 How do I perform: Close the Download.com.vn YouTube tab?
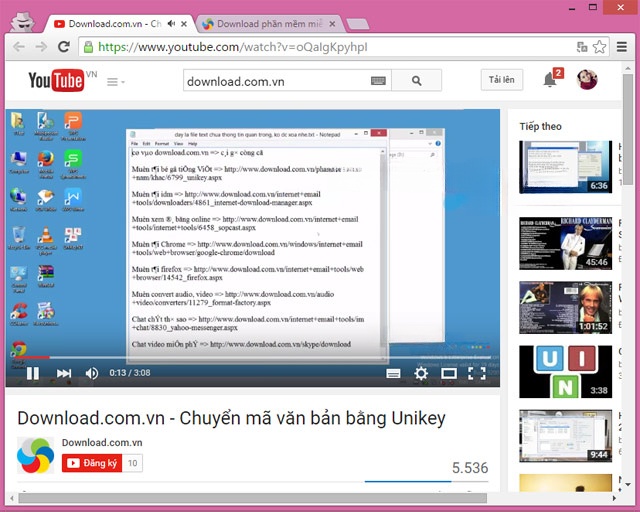pos(184,24)
